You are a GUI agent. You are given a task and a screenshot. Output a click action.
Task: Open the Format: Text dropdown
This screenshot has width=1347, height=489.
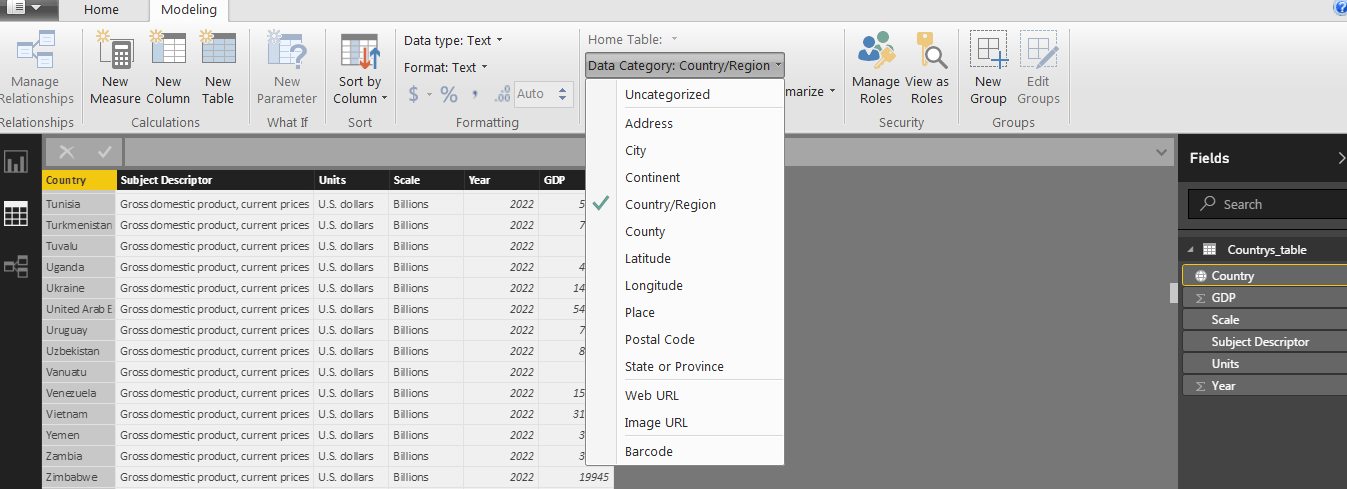[x=445, y=67]
